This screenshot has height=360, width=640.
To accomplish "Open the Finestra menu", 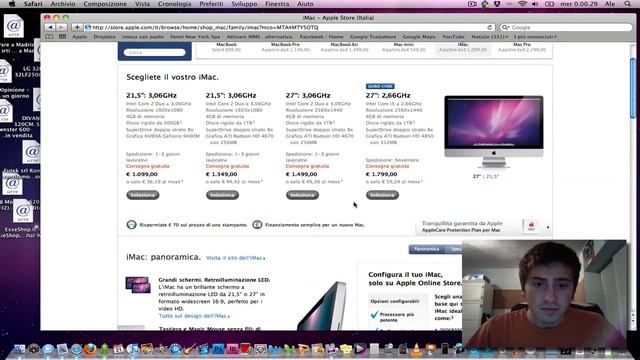I will [x=277, y=4].
